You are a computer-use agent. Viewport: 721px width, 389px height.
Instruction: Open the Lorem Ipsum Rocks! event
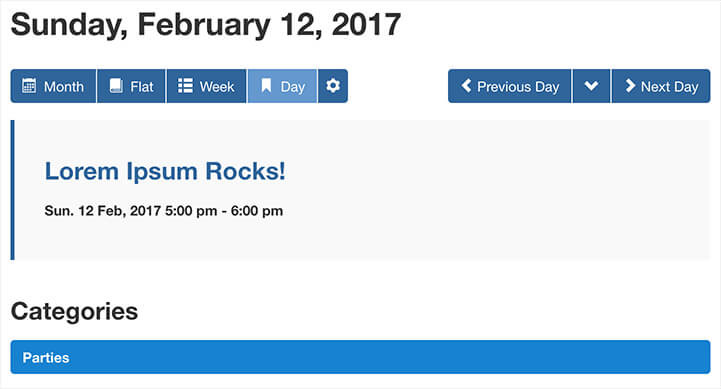(x=165, y=172)
